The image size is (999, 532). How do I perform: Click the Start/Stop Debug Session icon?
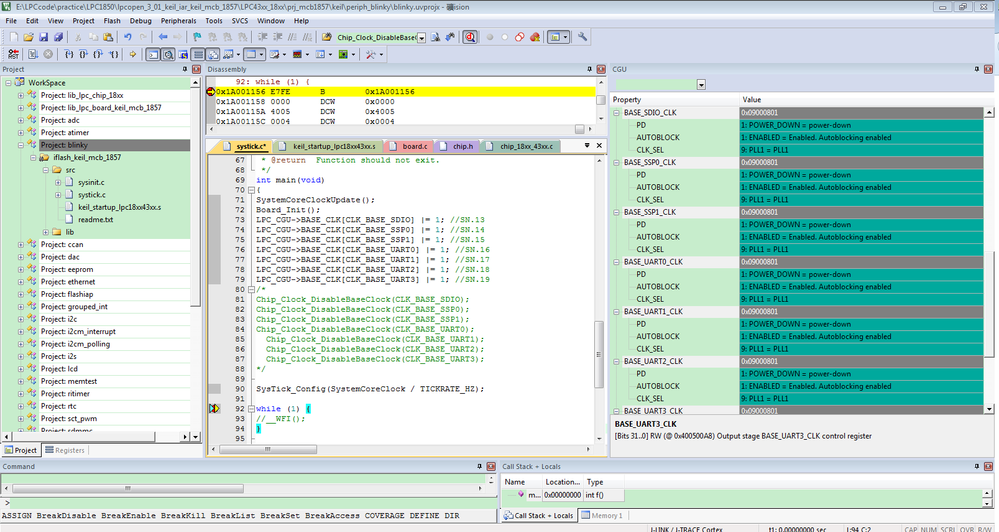click(x=468, y=37)
